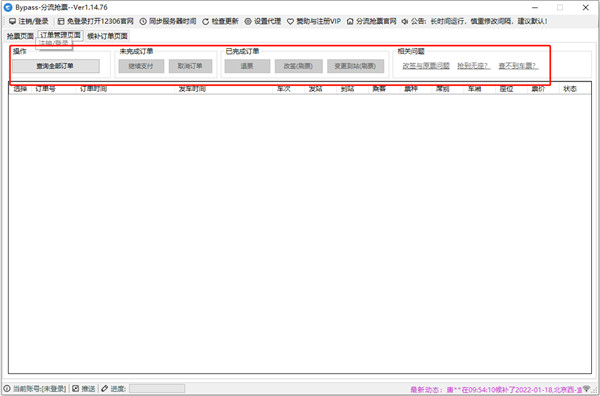The image size is (600, 396).
Task: Click 当前账号:[未登录] in the status bar
Action: point(35,389)
